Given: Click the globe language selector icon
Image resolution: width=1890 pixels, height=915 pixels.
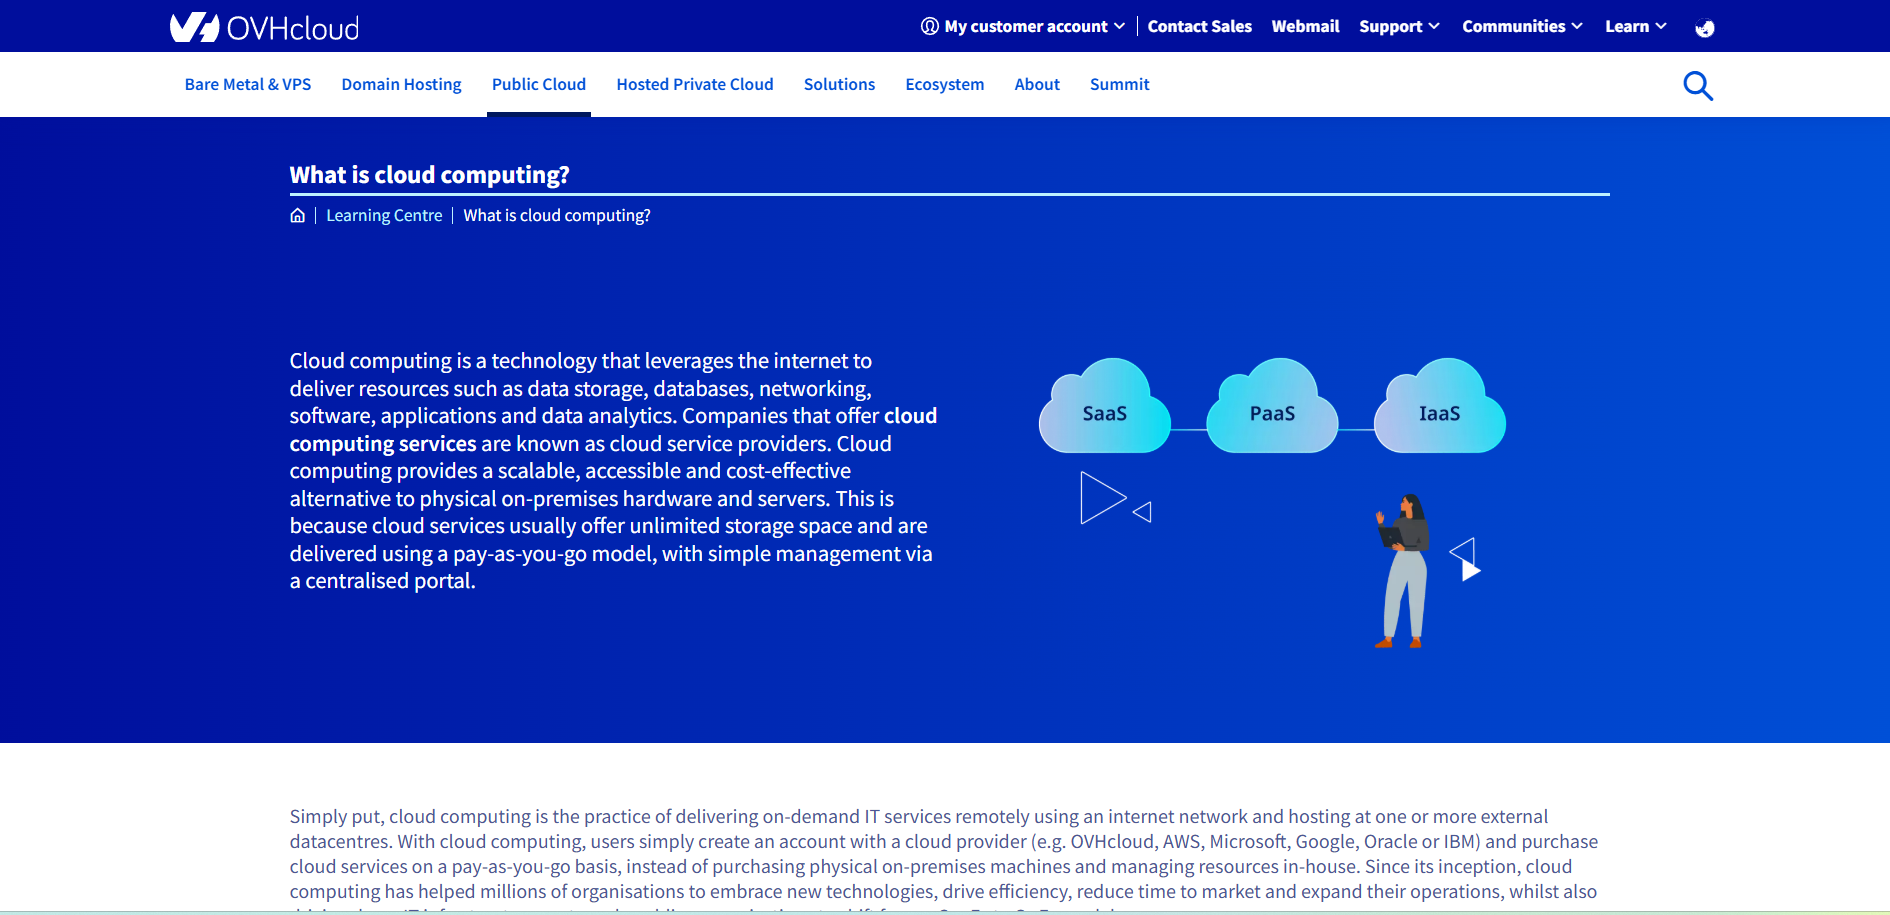Looking at the screenshot, I should [x=1705, y=28].
